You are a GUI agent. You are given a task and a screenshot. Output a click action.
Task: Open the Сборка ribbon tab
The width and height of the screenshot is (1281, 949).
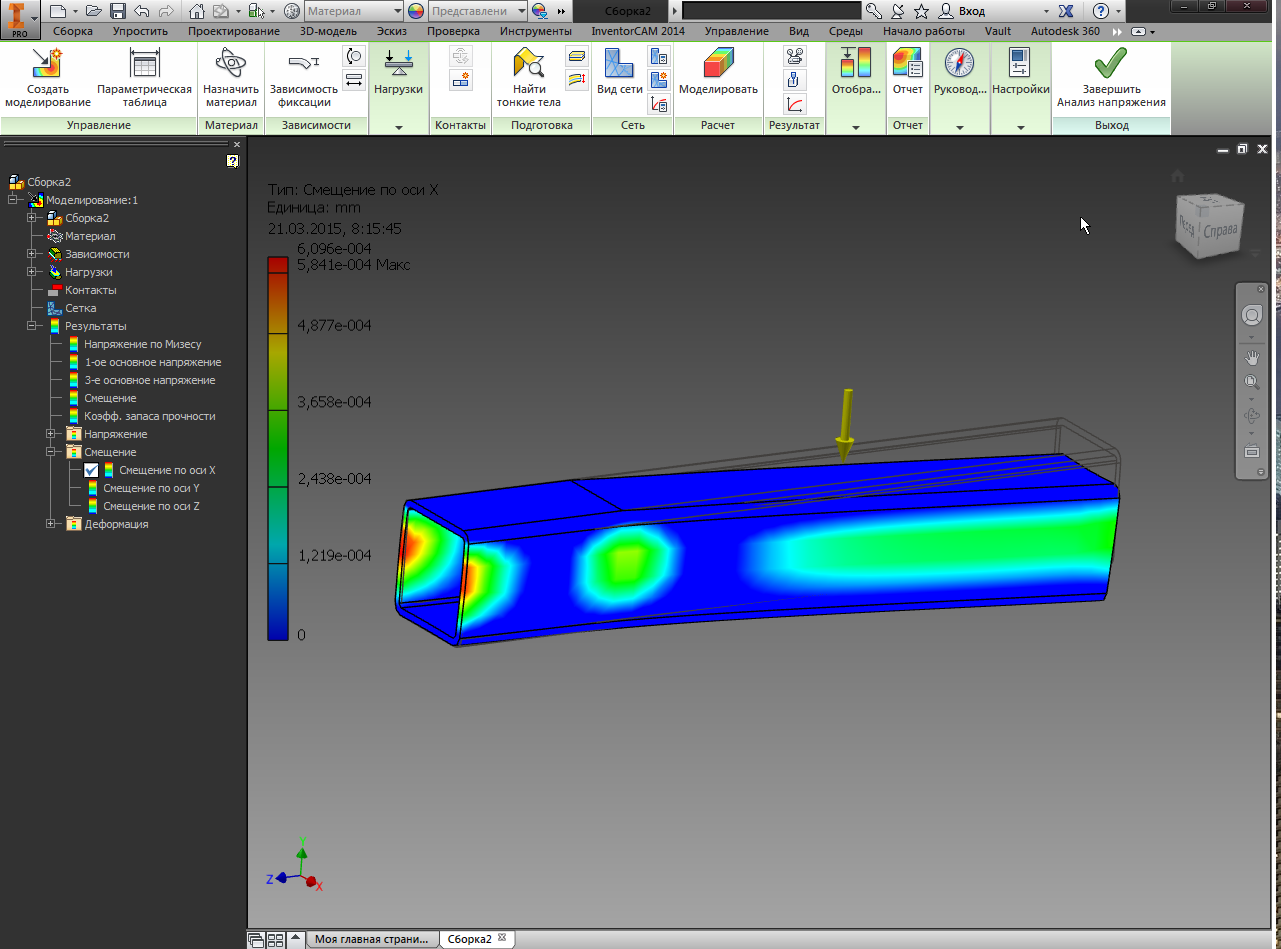(x=73, y=31)
